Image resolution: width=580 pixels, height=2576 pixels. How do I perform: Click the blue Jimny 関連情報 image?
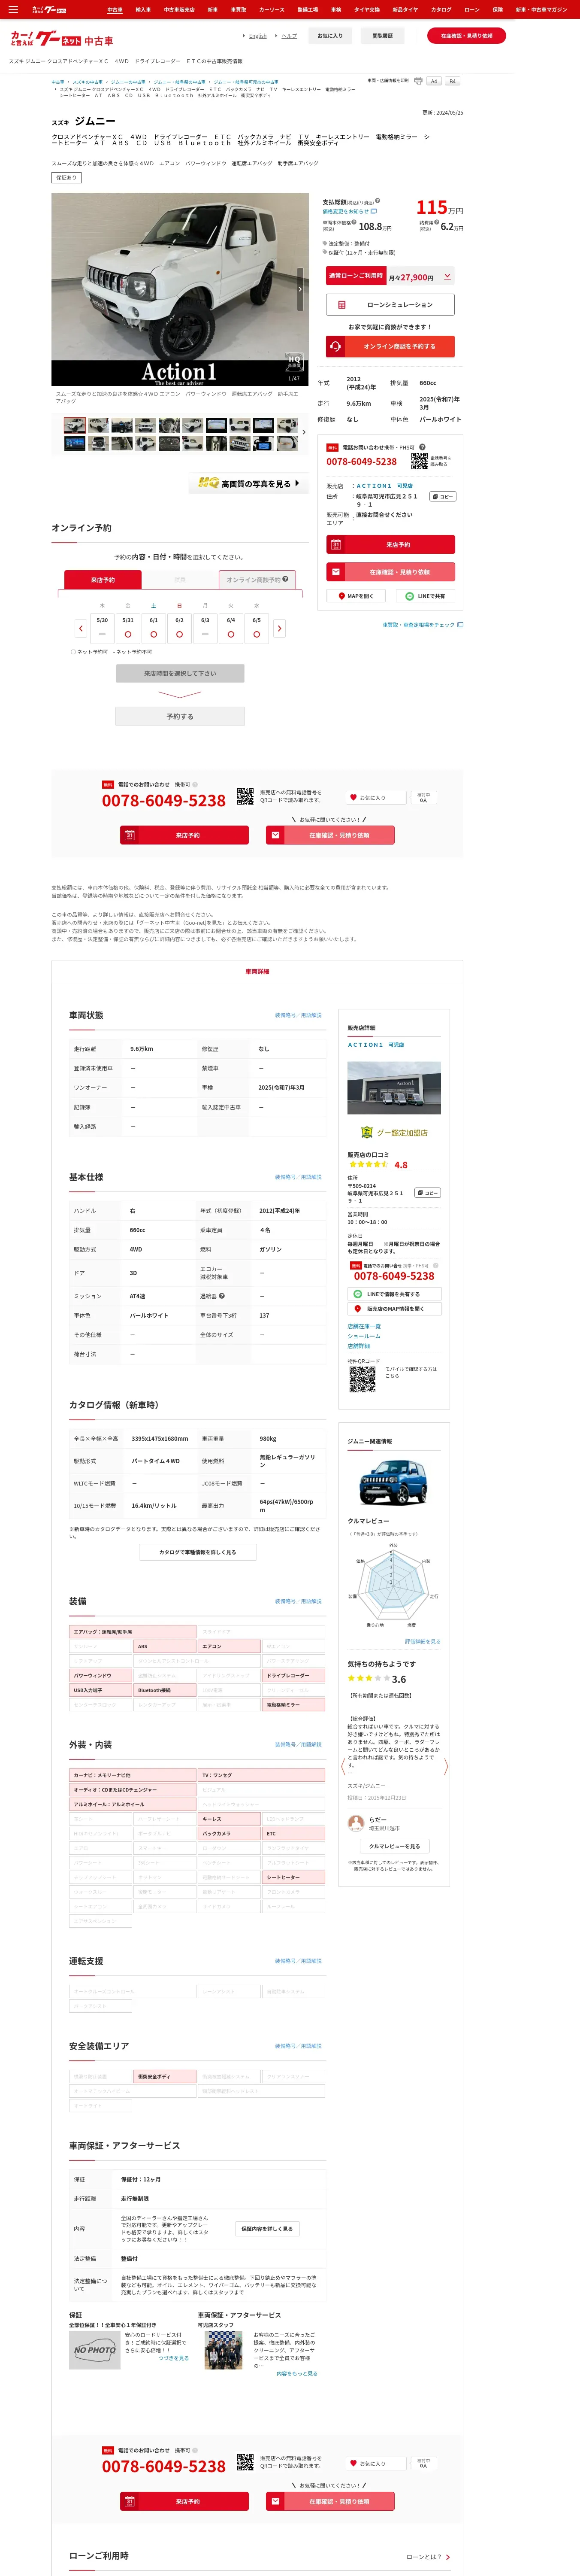tap(393, 1482)
